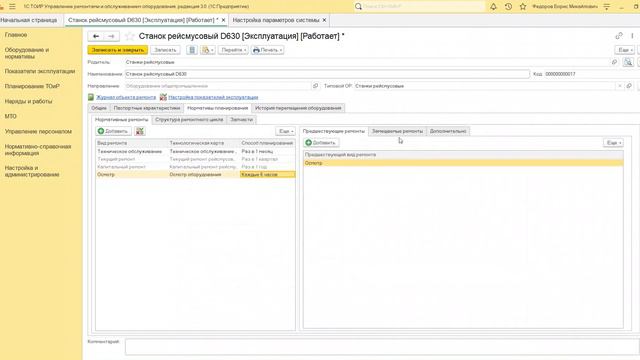Click the Записать button
This screenshot has width=640, height=360.
[x=165, y=50]
